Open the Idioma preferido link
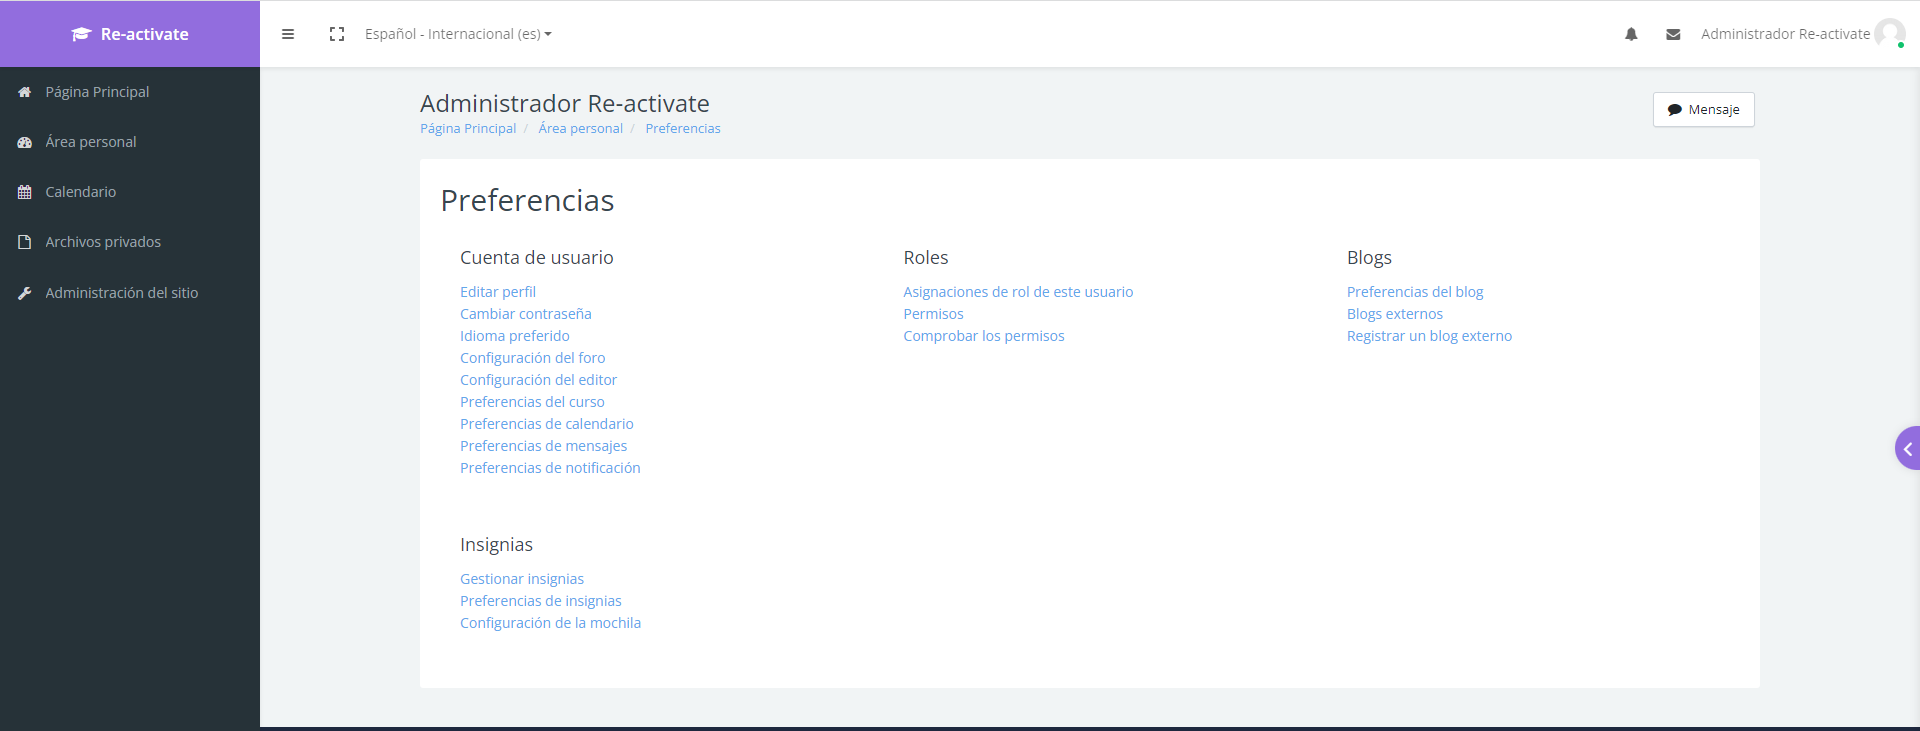 [515, 336]
